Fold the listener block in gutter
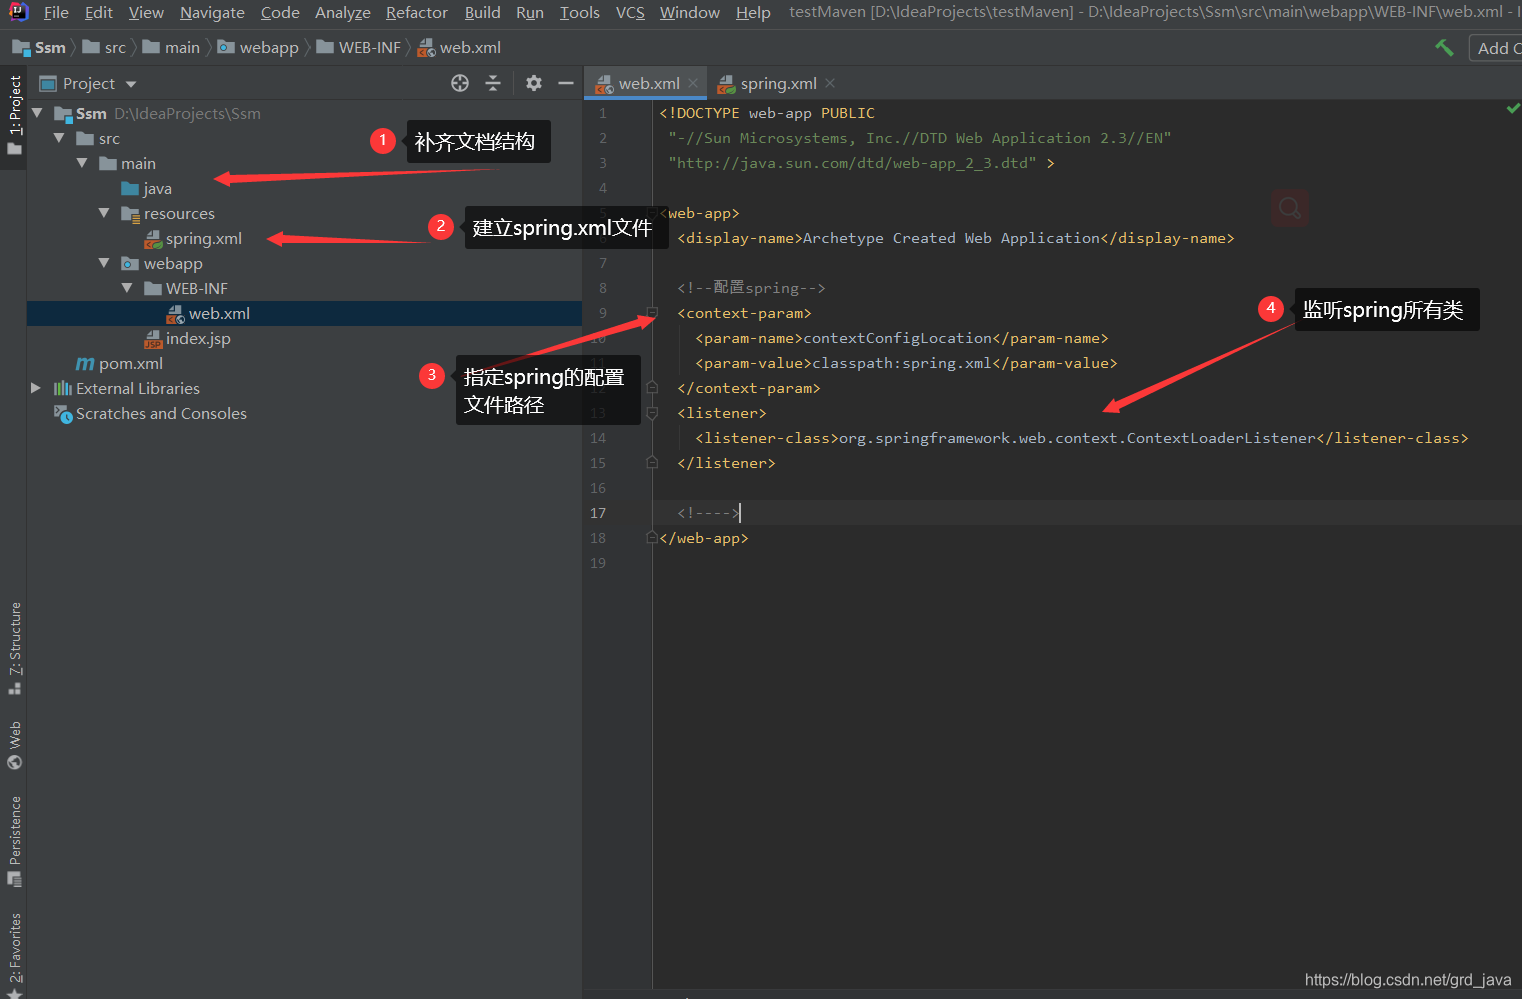Screen dimensions: 1522x999 pyautogui.click(x=652, y=413)
